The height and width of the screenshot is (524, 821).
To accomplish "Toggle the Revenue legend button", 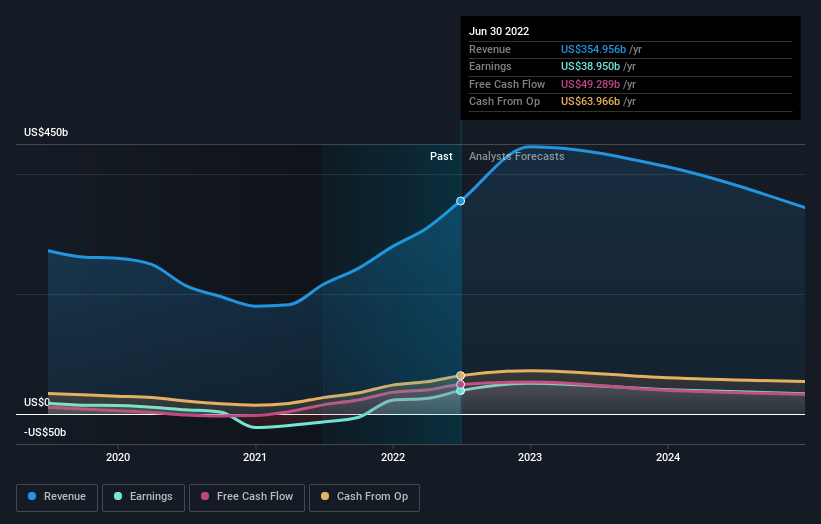I will coord(57,497).
